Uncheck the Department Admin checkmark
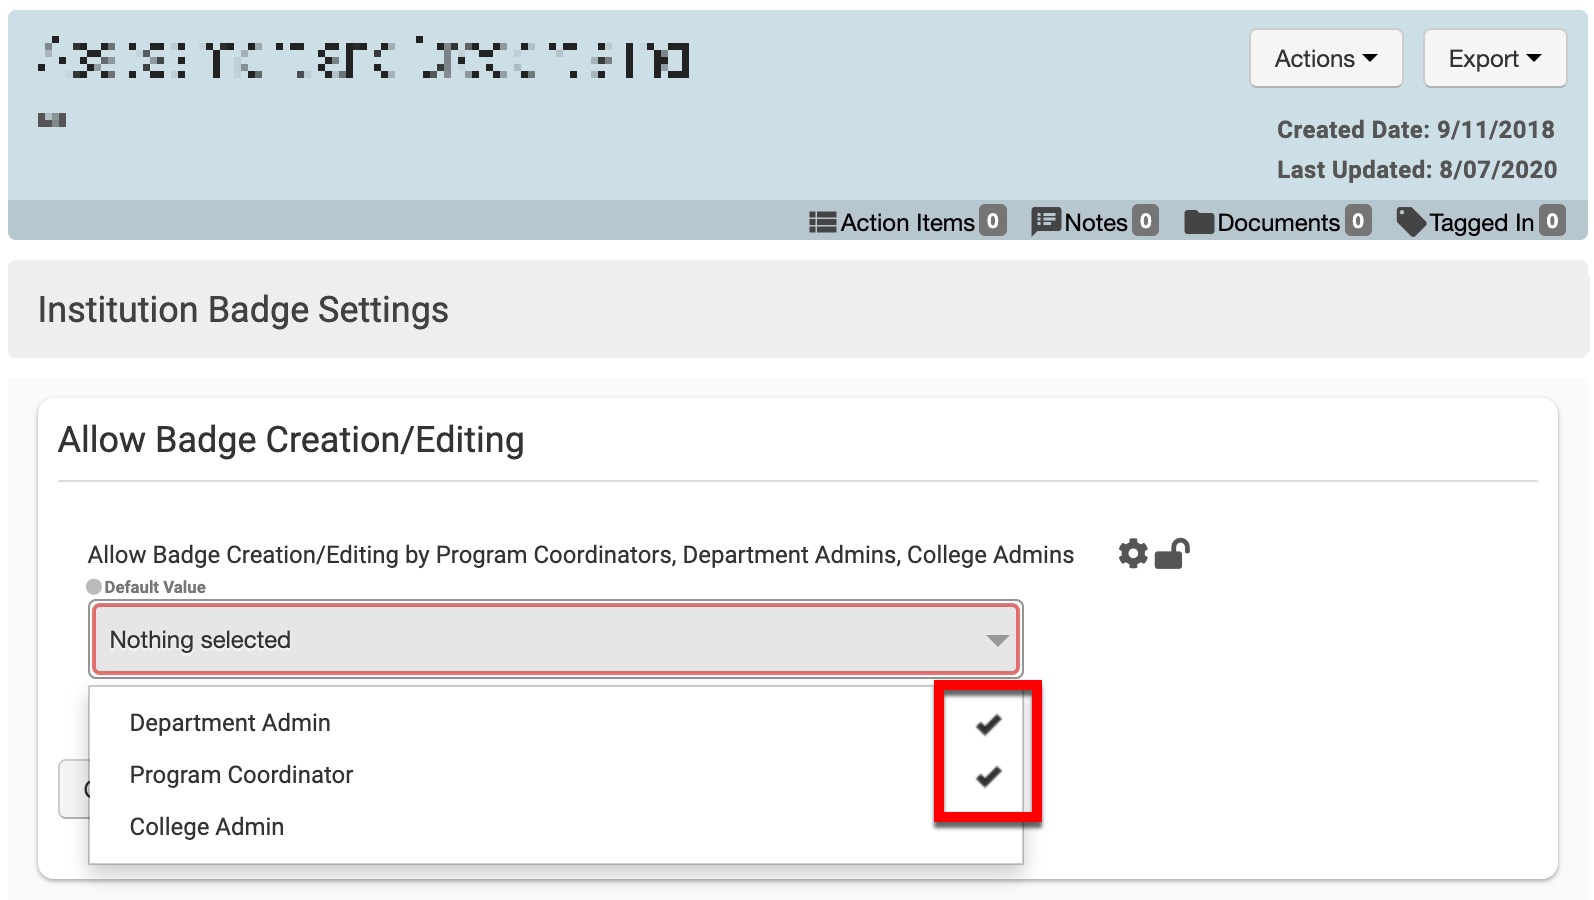Viewport: 1594px width, 900px height. pos(988,724)
